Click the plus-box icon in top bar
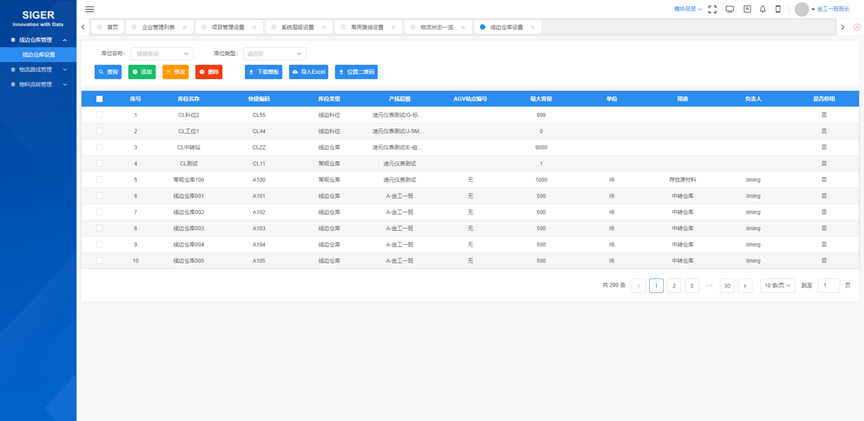The image size is (864, 421). tap(747, 9)
